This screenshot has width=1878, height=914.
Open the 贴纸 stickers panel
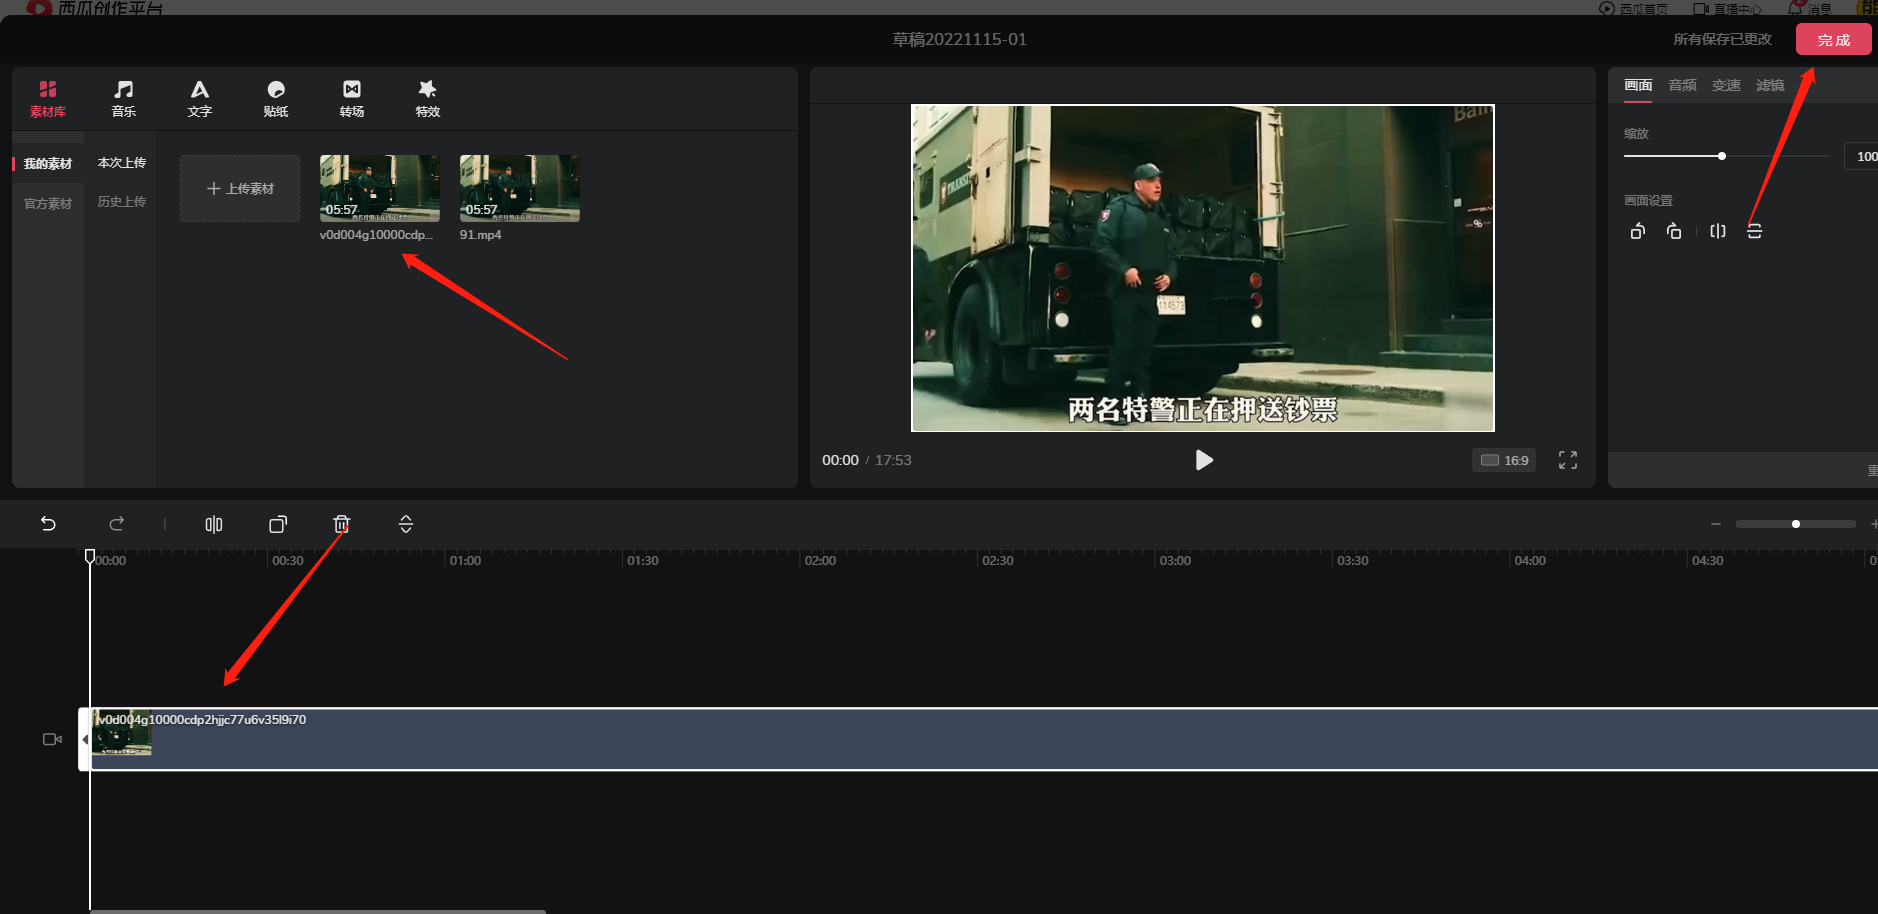pos(276,98)
